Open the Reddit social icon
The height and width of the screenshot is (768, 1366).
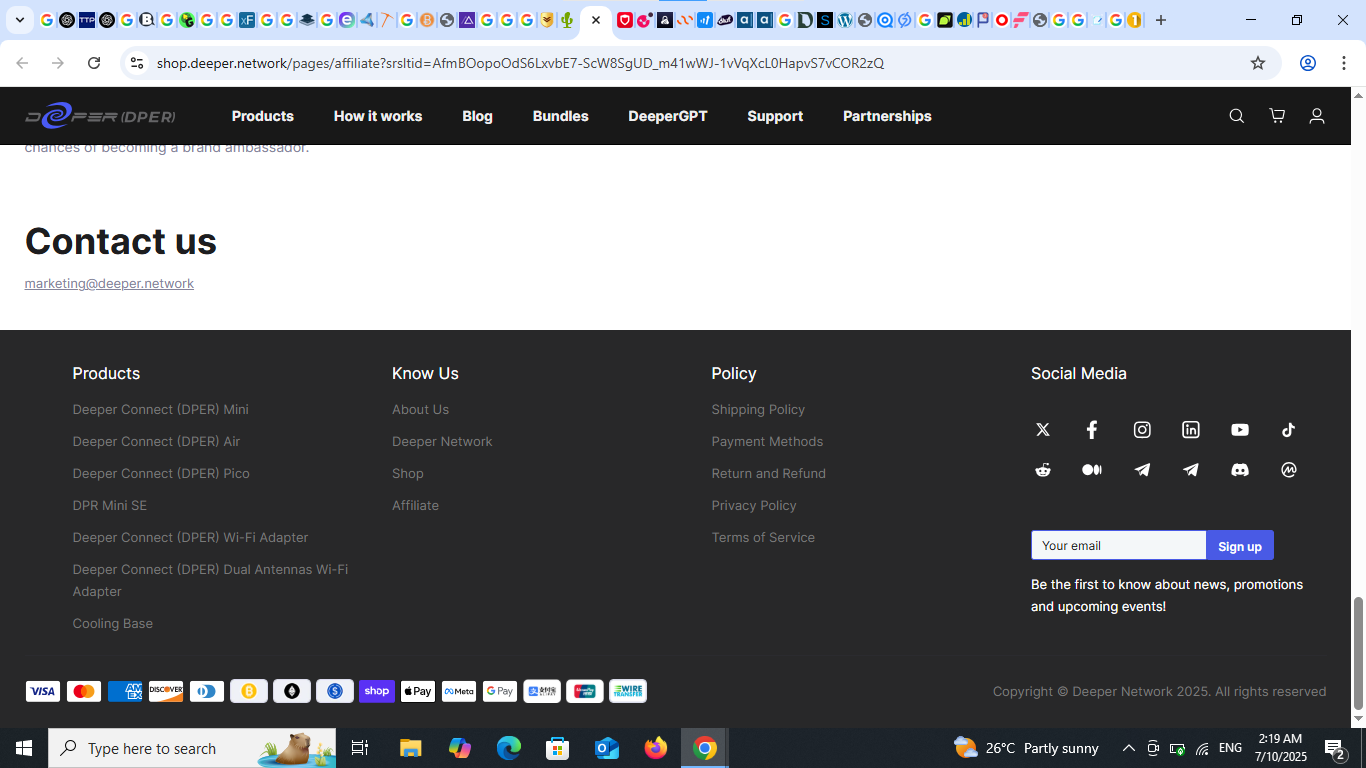[1043, 470]
